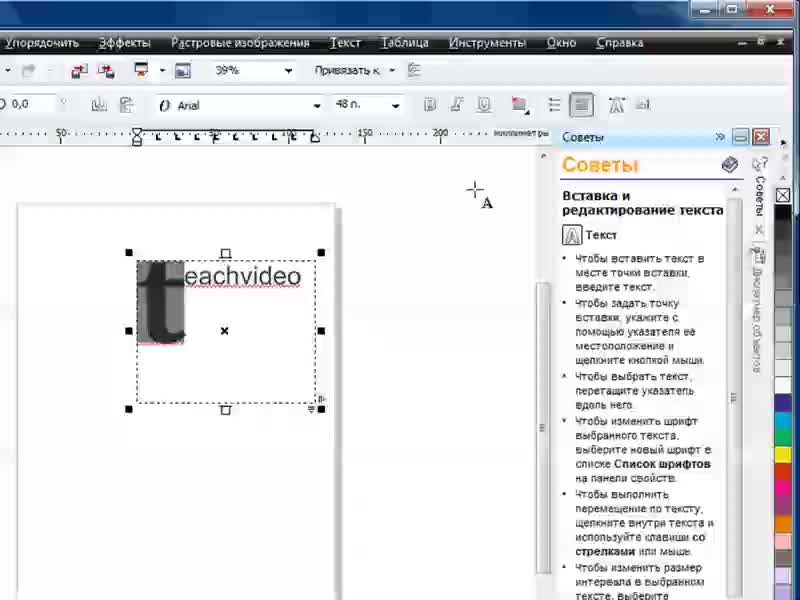This screenshot has height=600, width=800.
Task: Click the book icon in Советы panel
Action: click(x=730, y=164)
